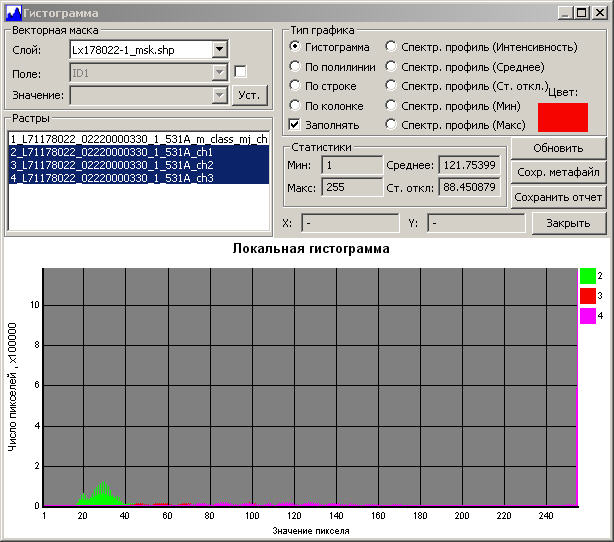
Task: Select raster 3_L71178022_02220000330_1_531A_ch2
Action: pos(139,165)
